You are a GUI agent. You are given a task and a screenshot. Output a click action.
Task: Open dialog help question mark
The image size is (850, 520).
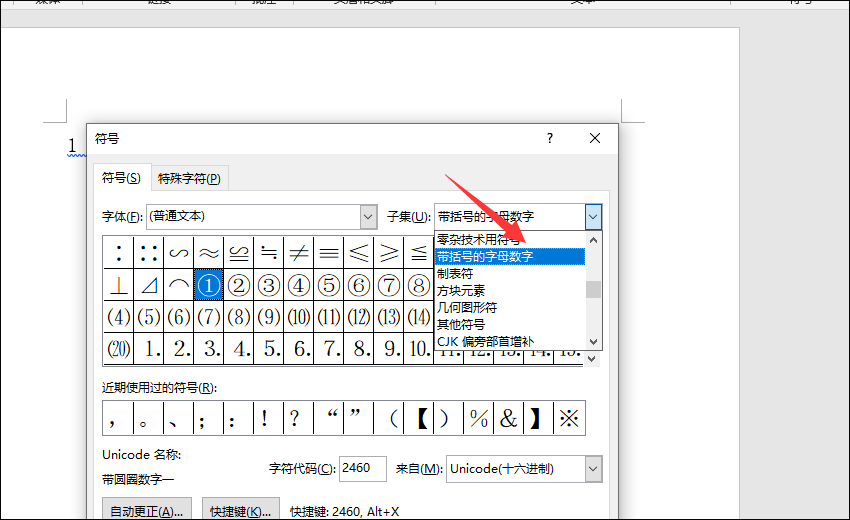tap(550, 138)
